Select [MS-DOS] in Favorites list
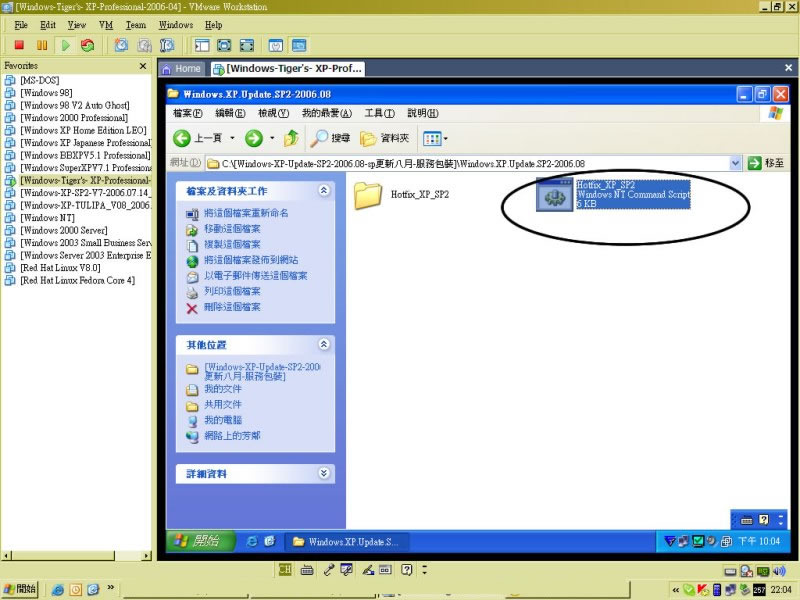 tap(40, 81)
